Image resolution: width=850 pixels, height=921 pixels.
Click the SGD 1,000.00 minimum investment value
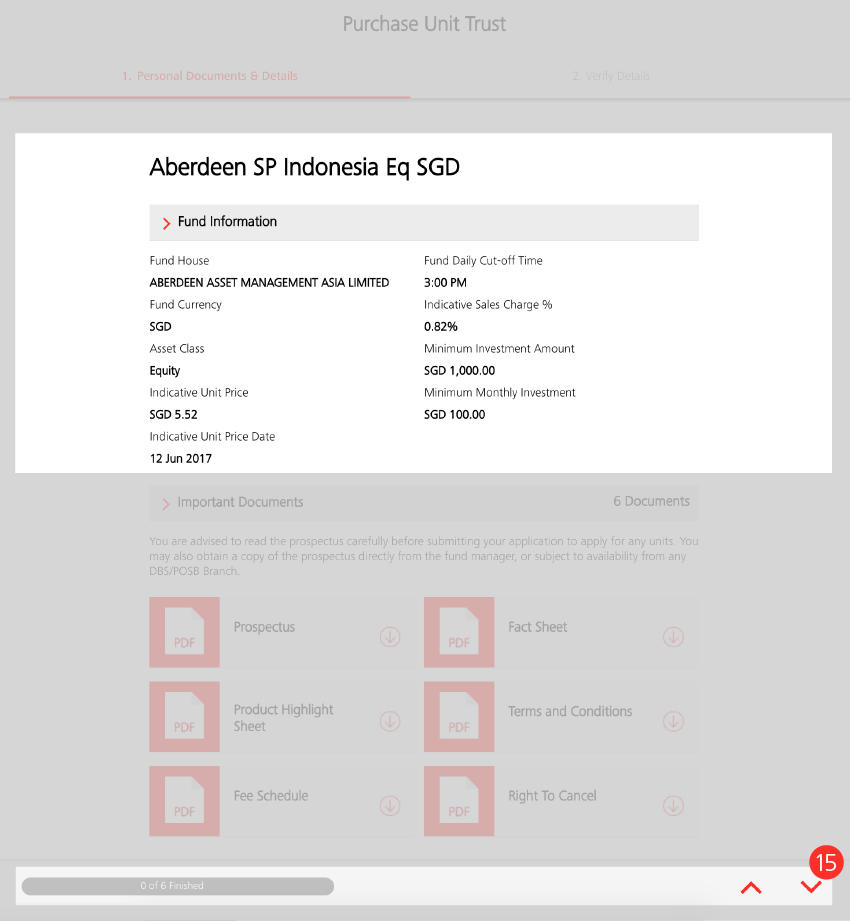pos(459,371)
